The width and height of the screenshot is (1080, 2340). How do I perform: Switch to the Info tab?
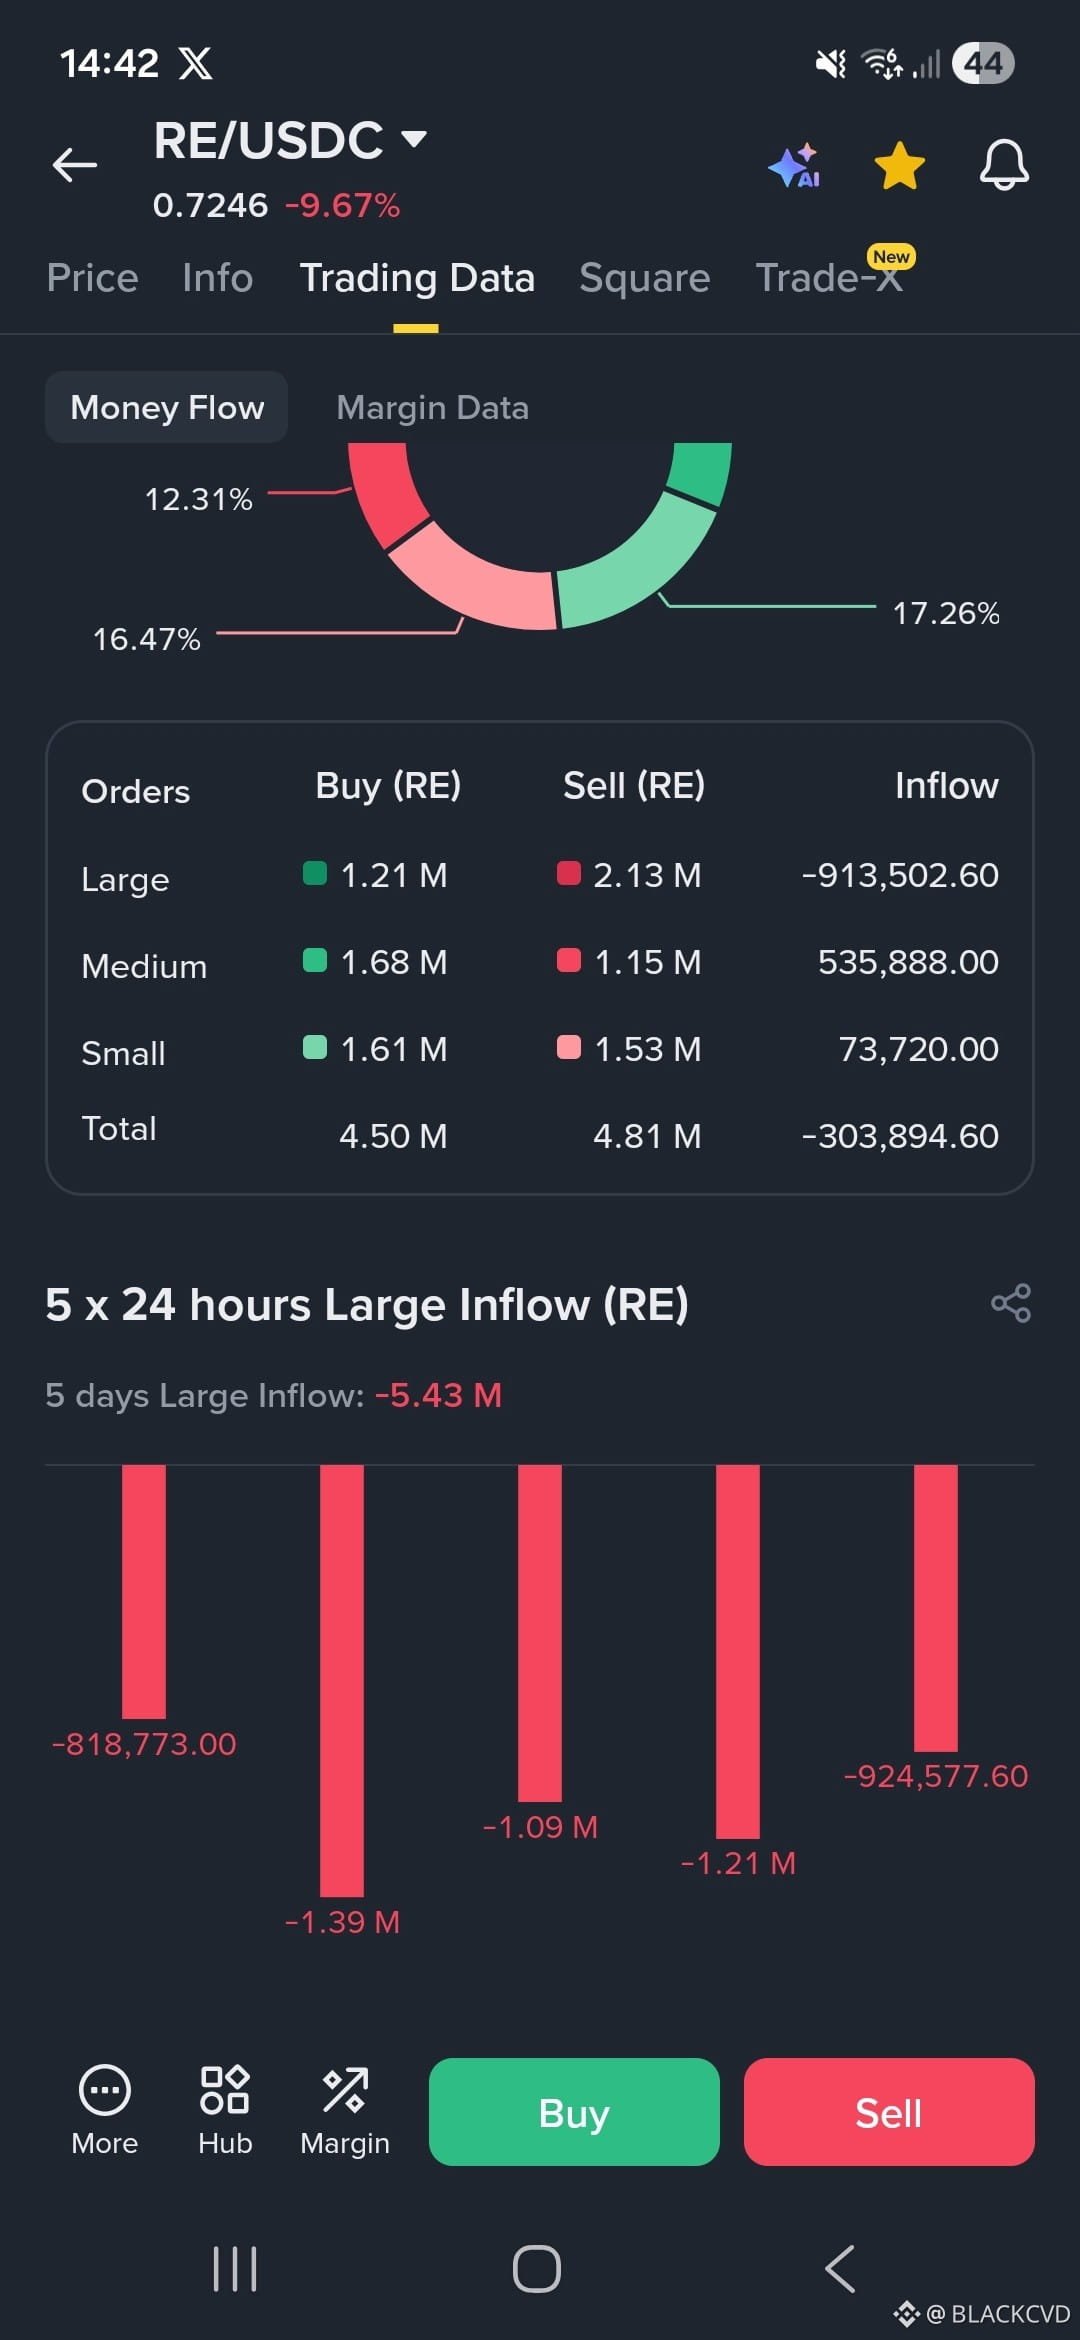[x=218, y=278]
